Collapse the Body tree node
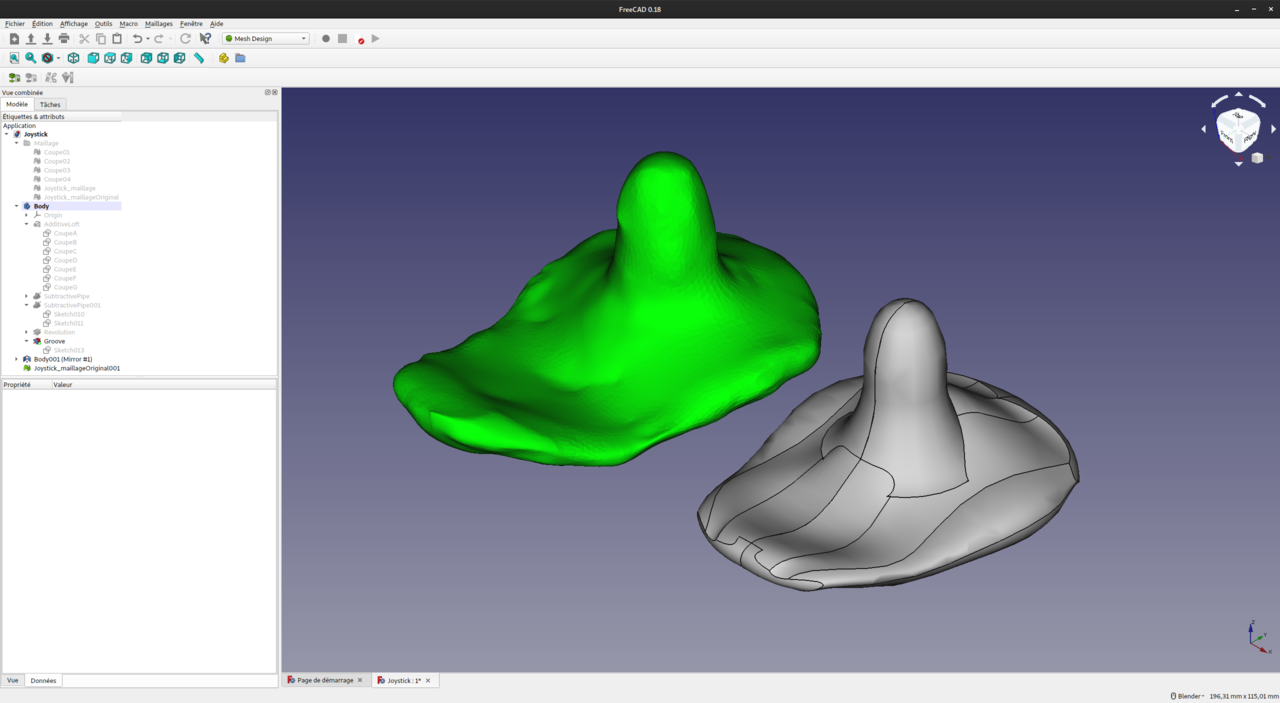 [17, 206]
